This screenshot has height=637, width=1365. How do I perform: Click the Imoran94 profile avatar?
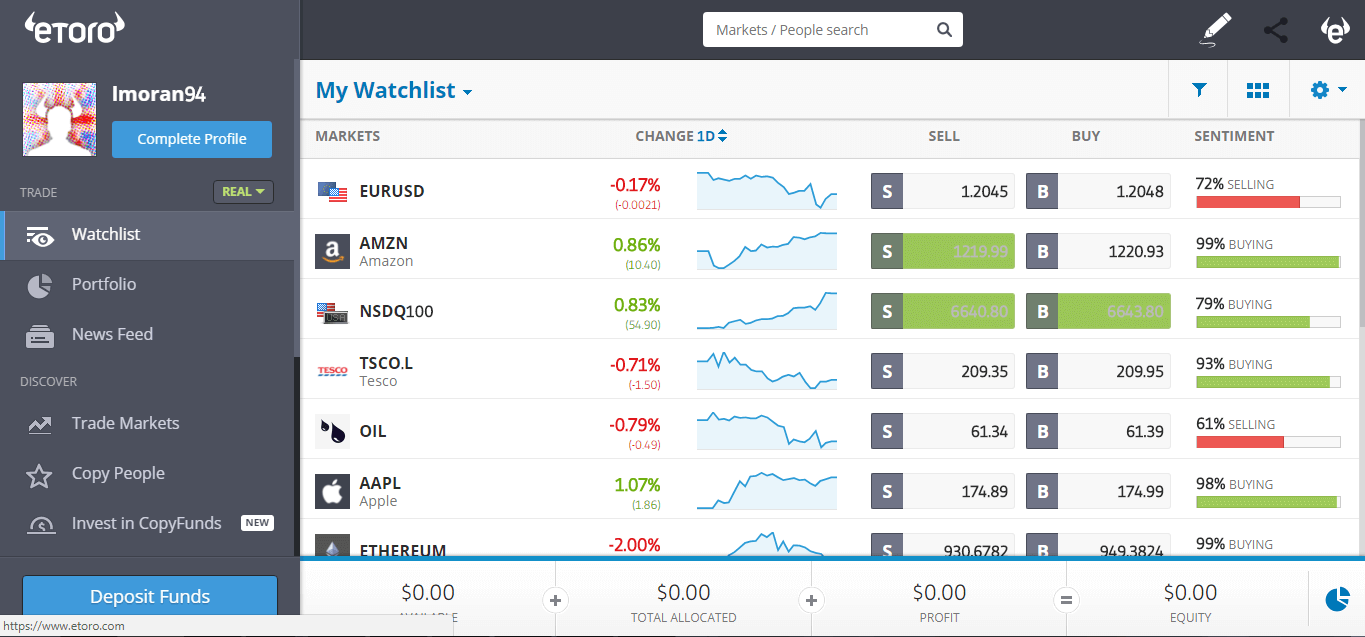coord(60,120)
